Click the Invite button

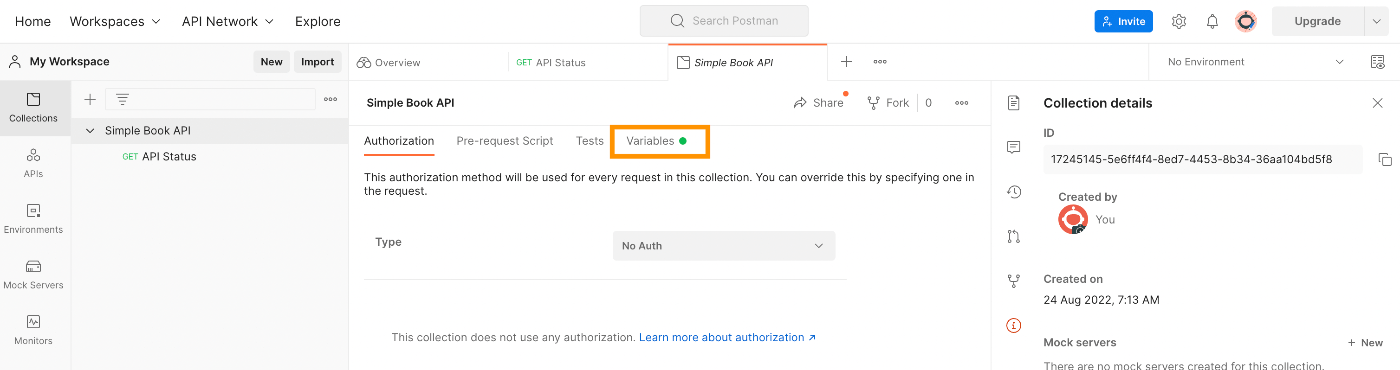pyautogui.click(x=1124, y=21)
